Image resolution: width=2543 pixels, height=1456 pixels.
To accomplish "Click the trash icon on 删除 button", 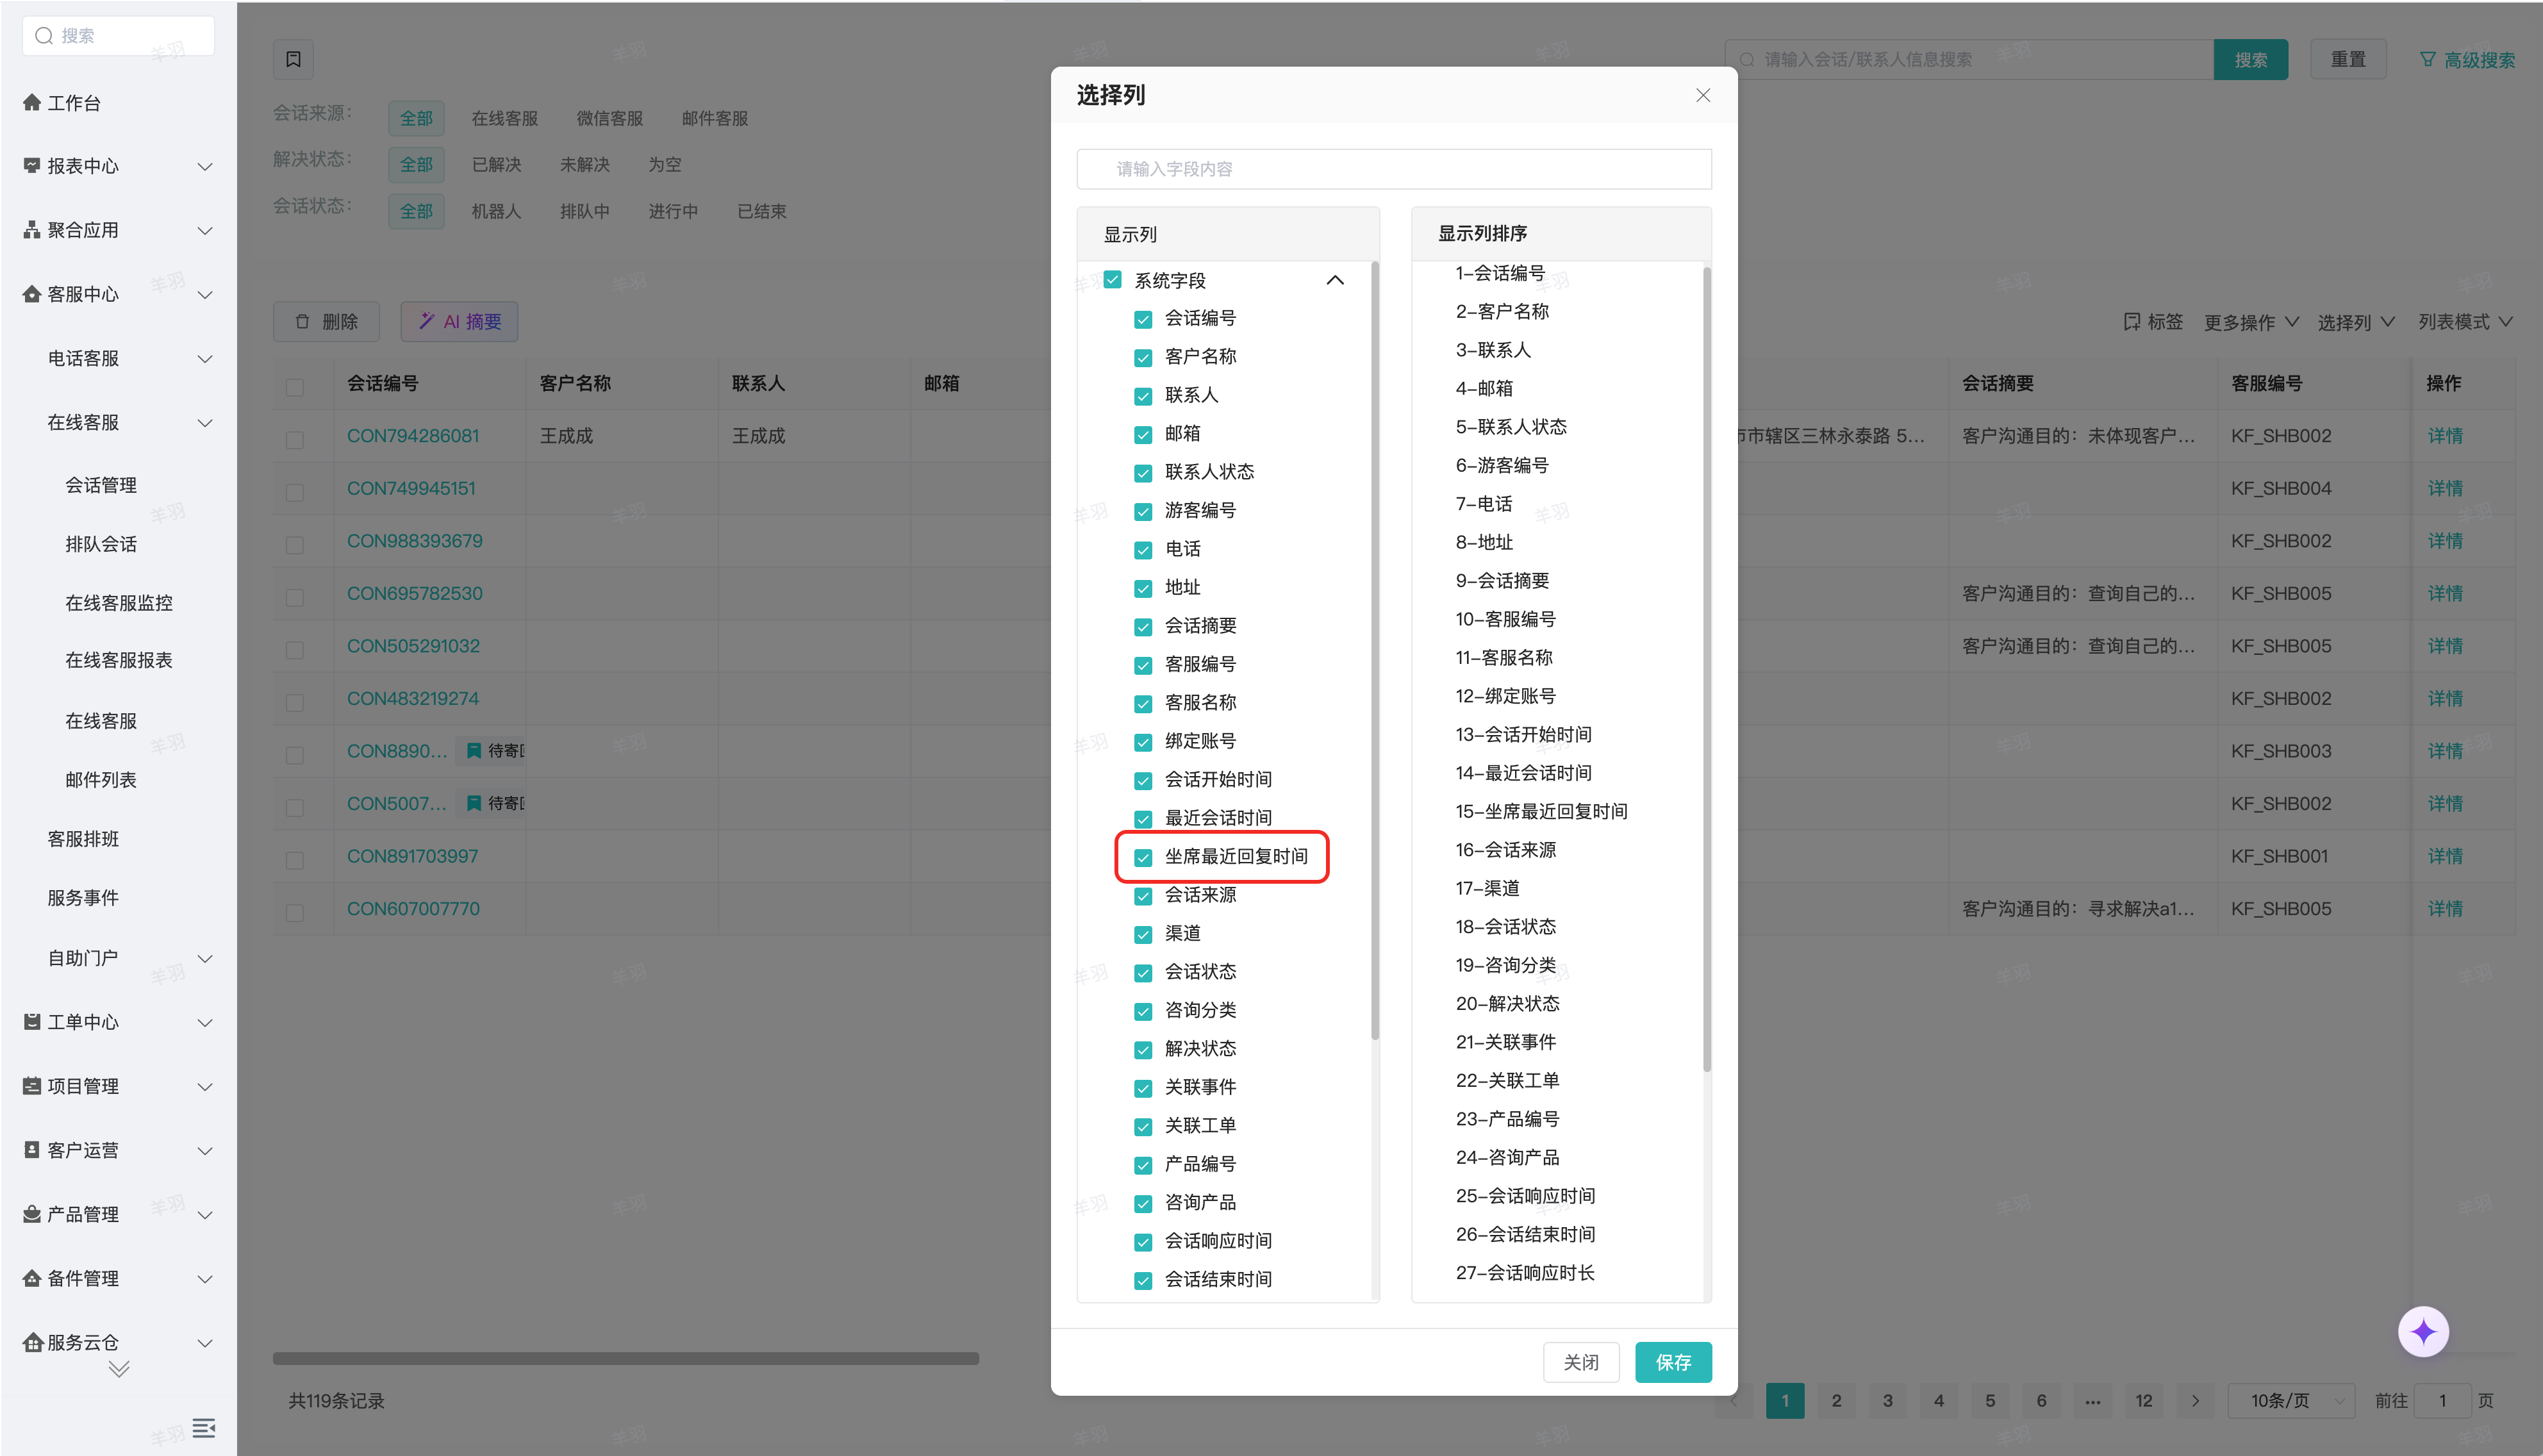I will [x=302, y=322].
